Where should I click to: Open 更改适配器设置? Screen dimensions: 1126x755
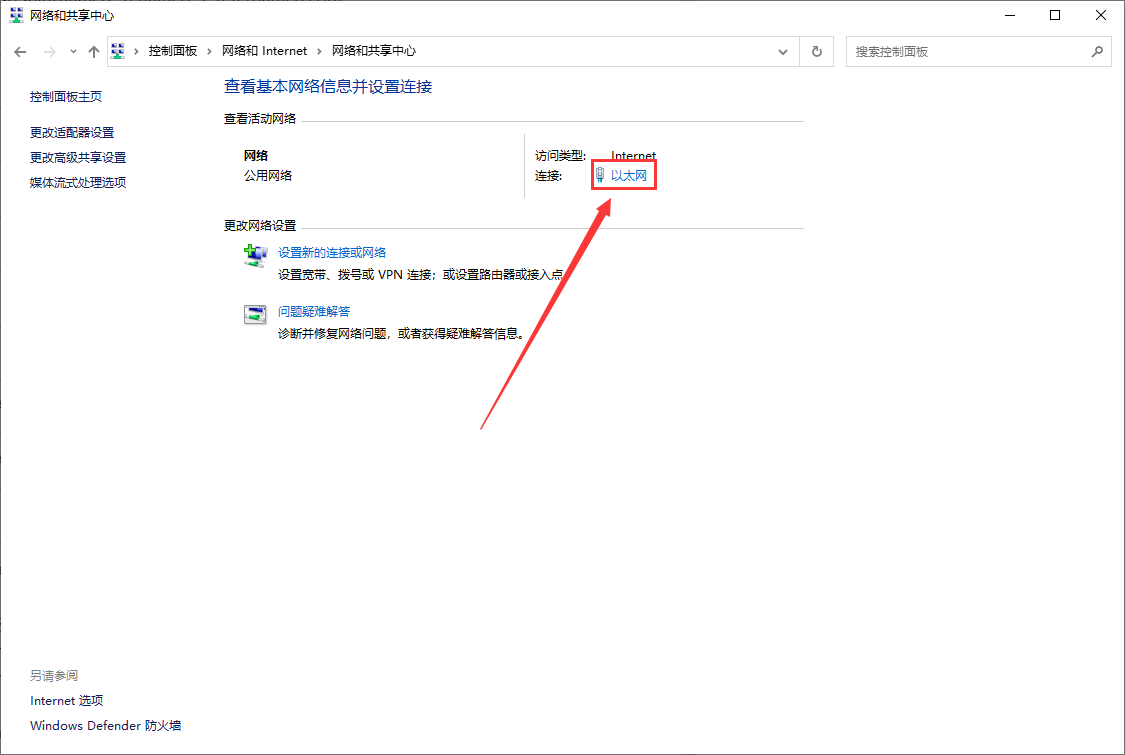[72, 132]
